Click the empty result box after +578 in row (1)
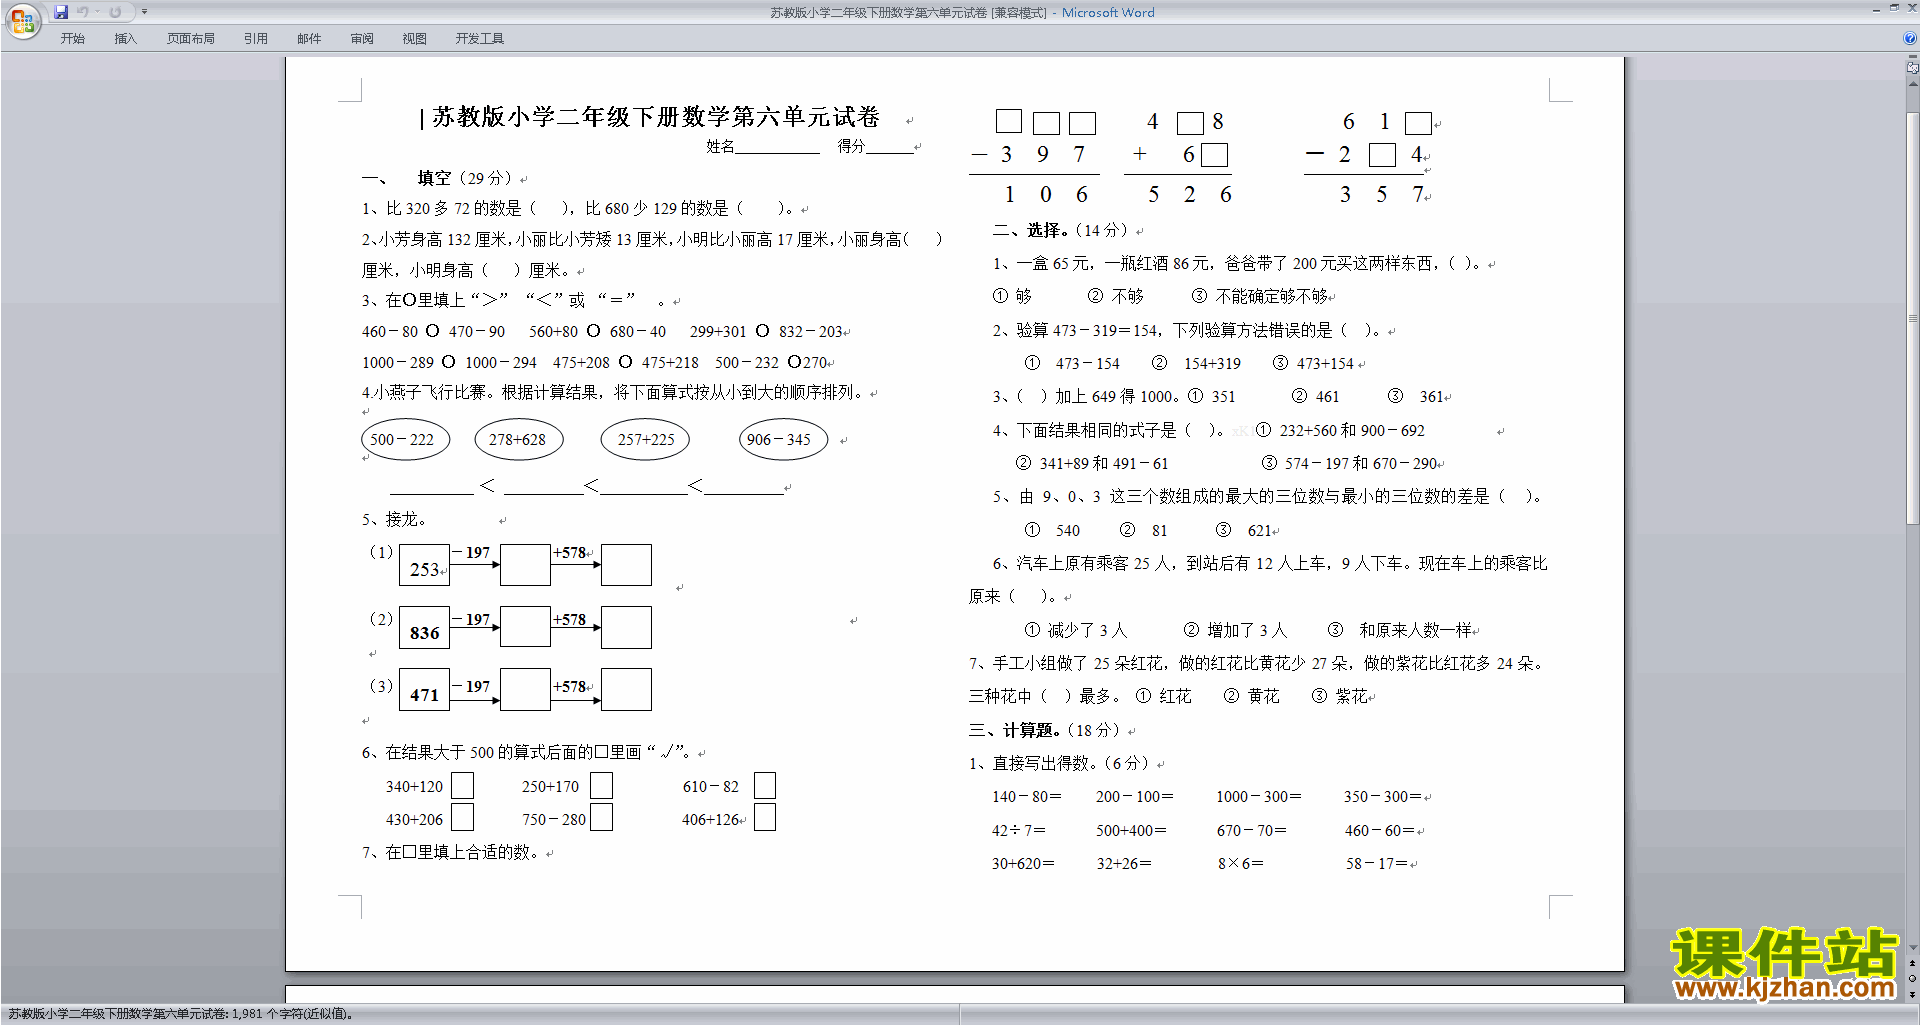This screenshot has width=1920, height=1025. coord(627,565)
